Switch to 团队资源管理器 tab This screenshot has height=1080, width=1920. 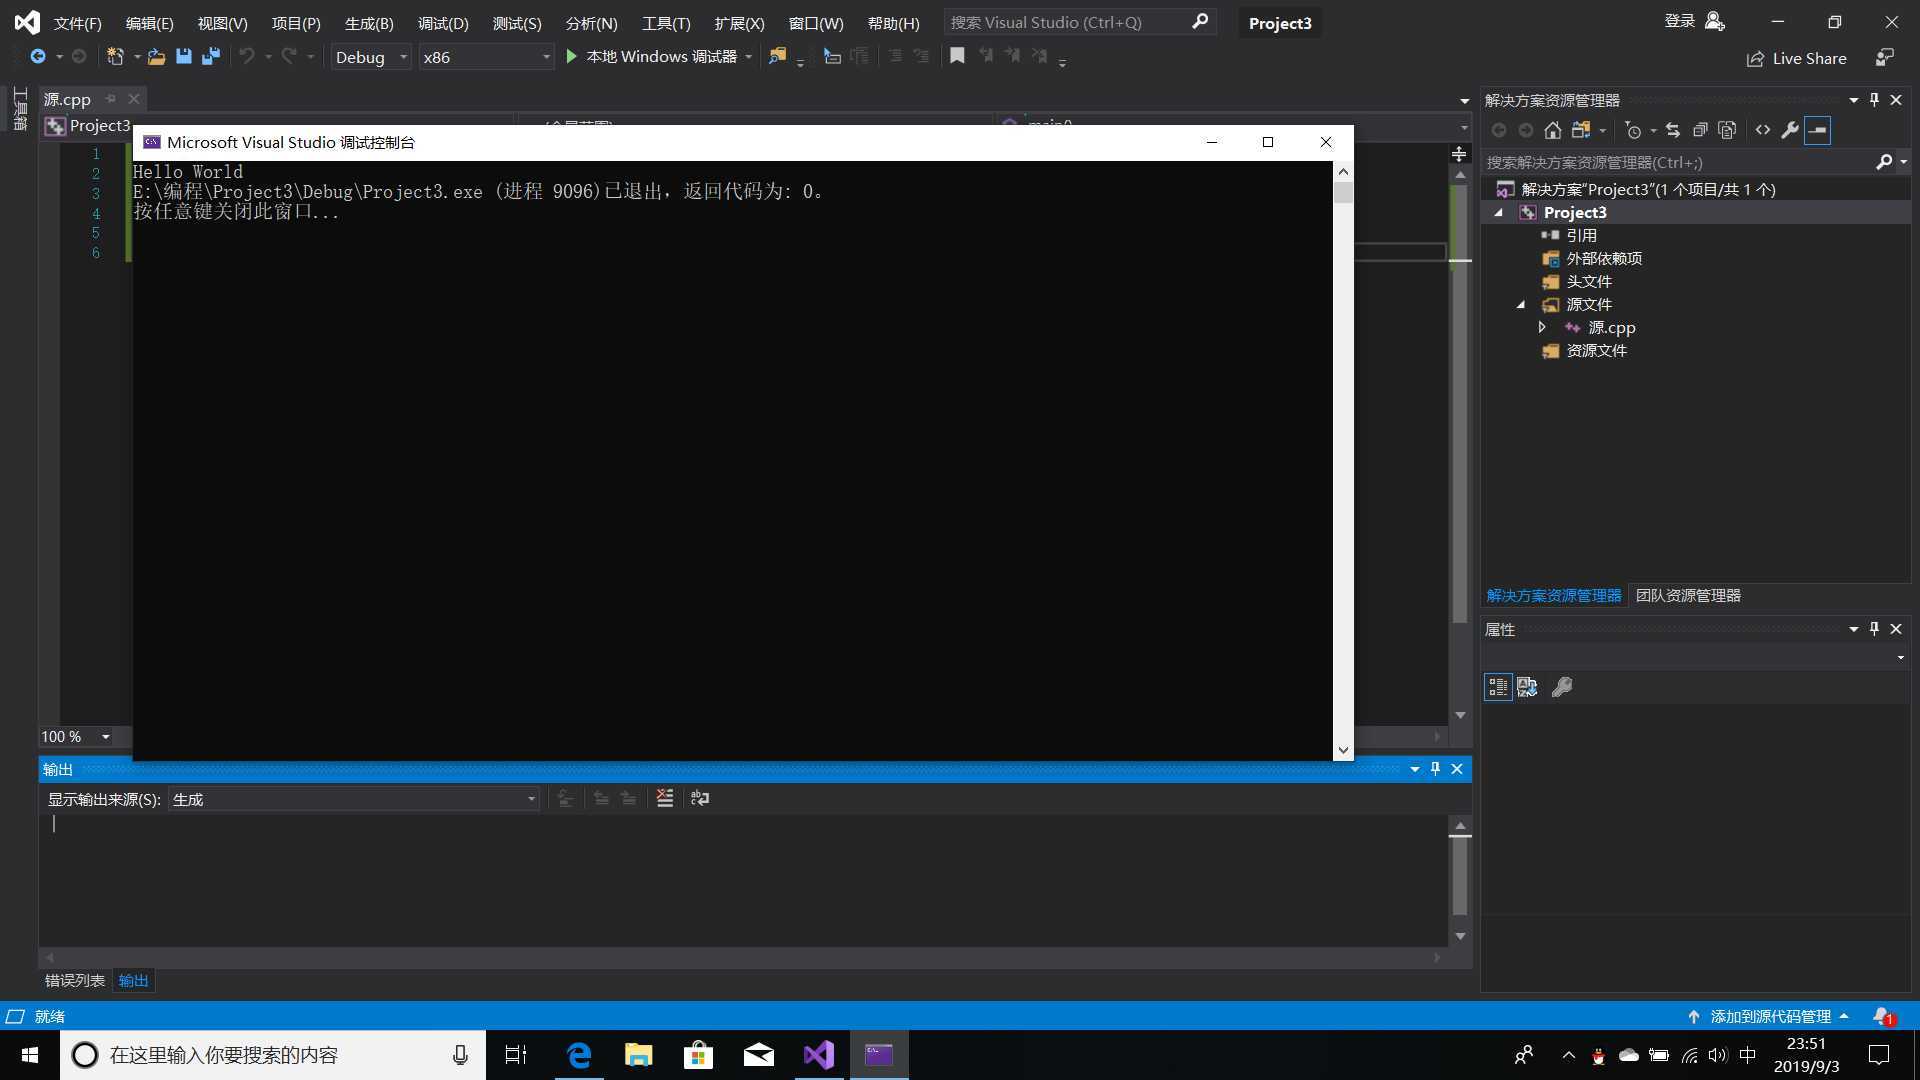pyautogui.click(x=1688, y=595)
